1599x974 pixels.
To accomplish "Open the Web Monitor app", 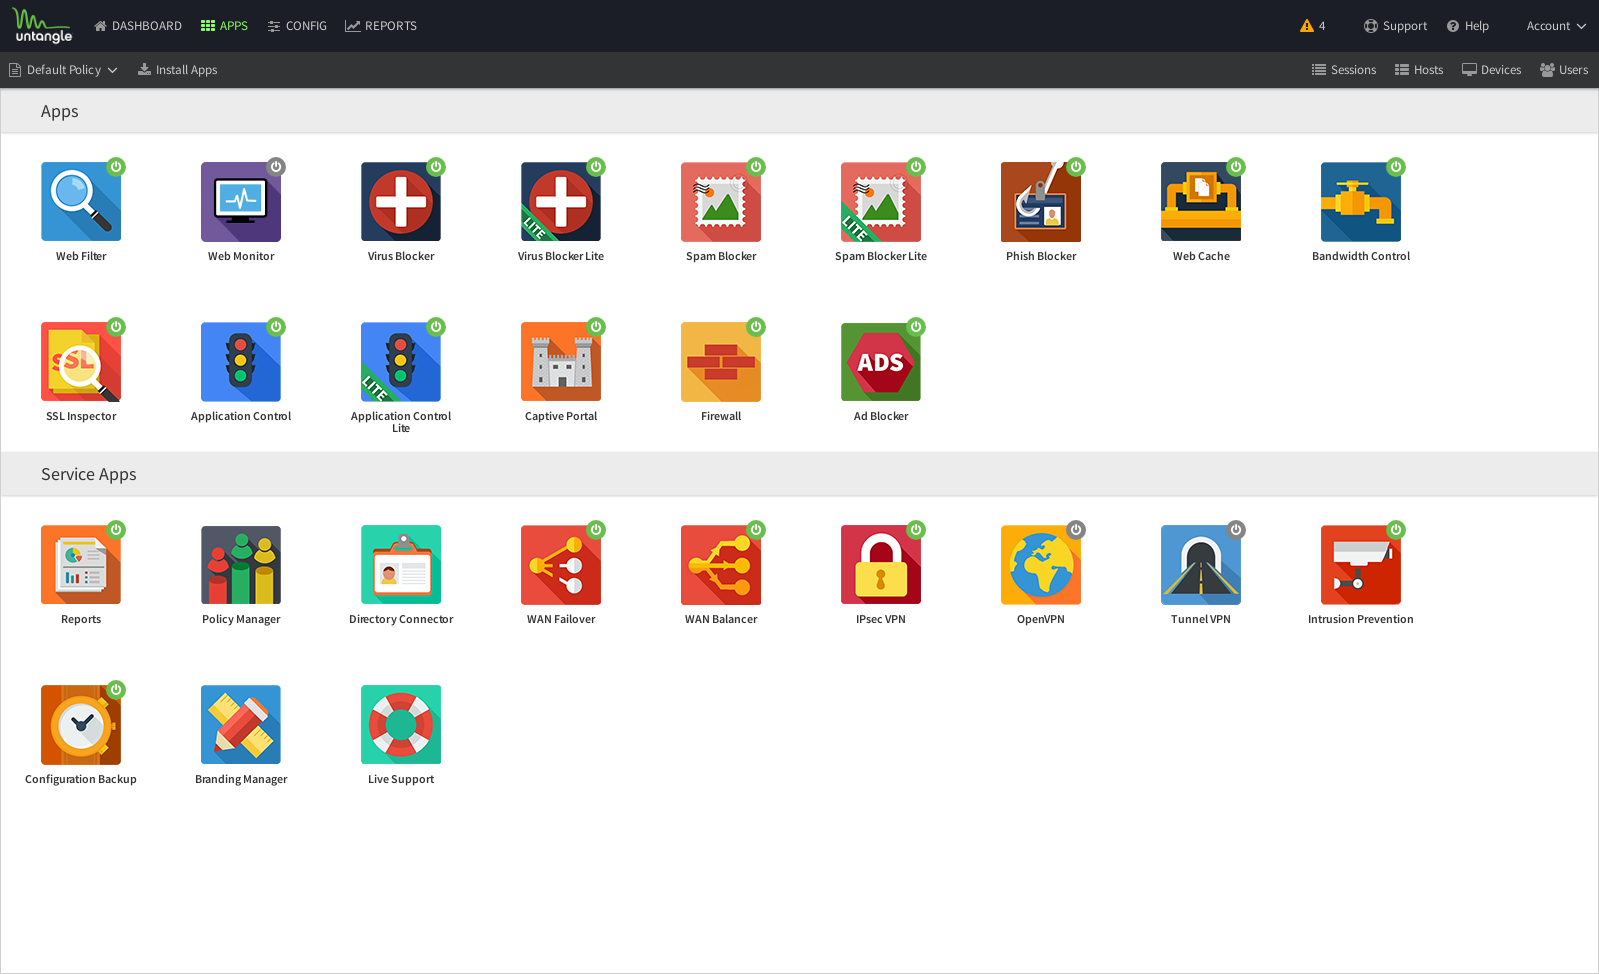I will tap(241, 202).
